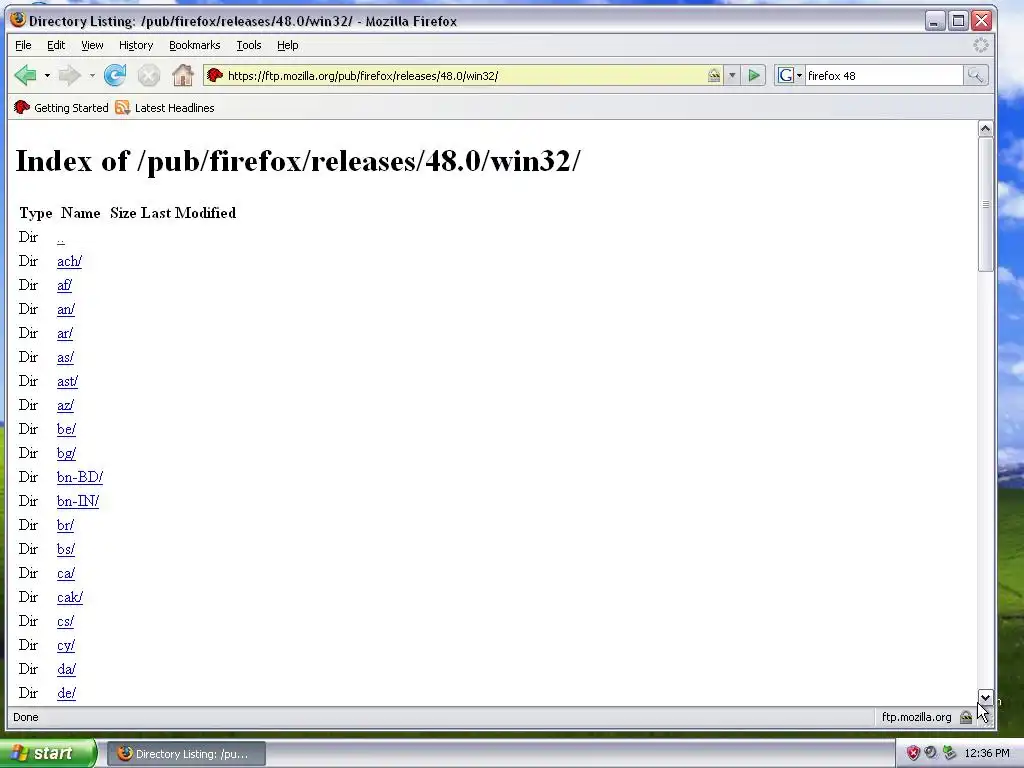Open the cs/ directory link
1024x768 pixels.
[65, 621]
